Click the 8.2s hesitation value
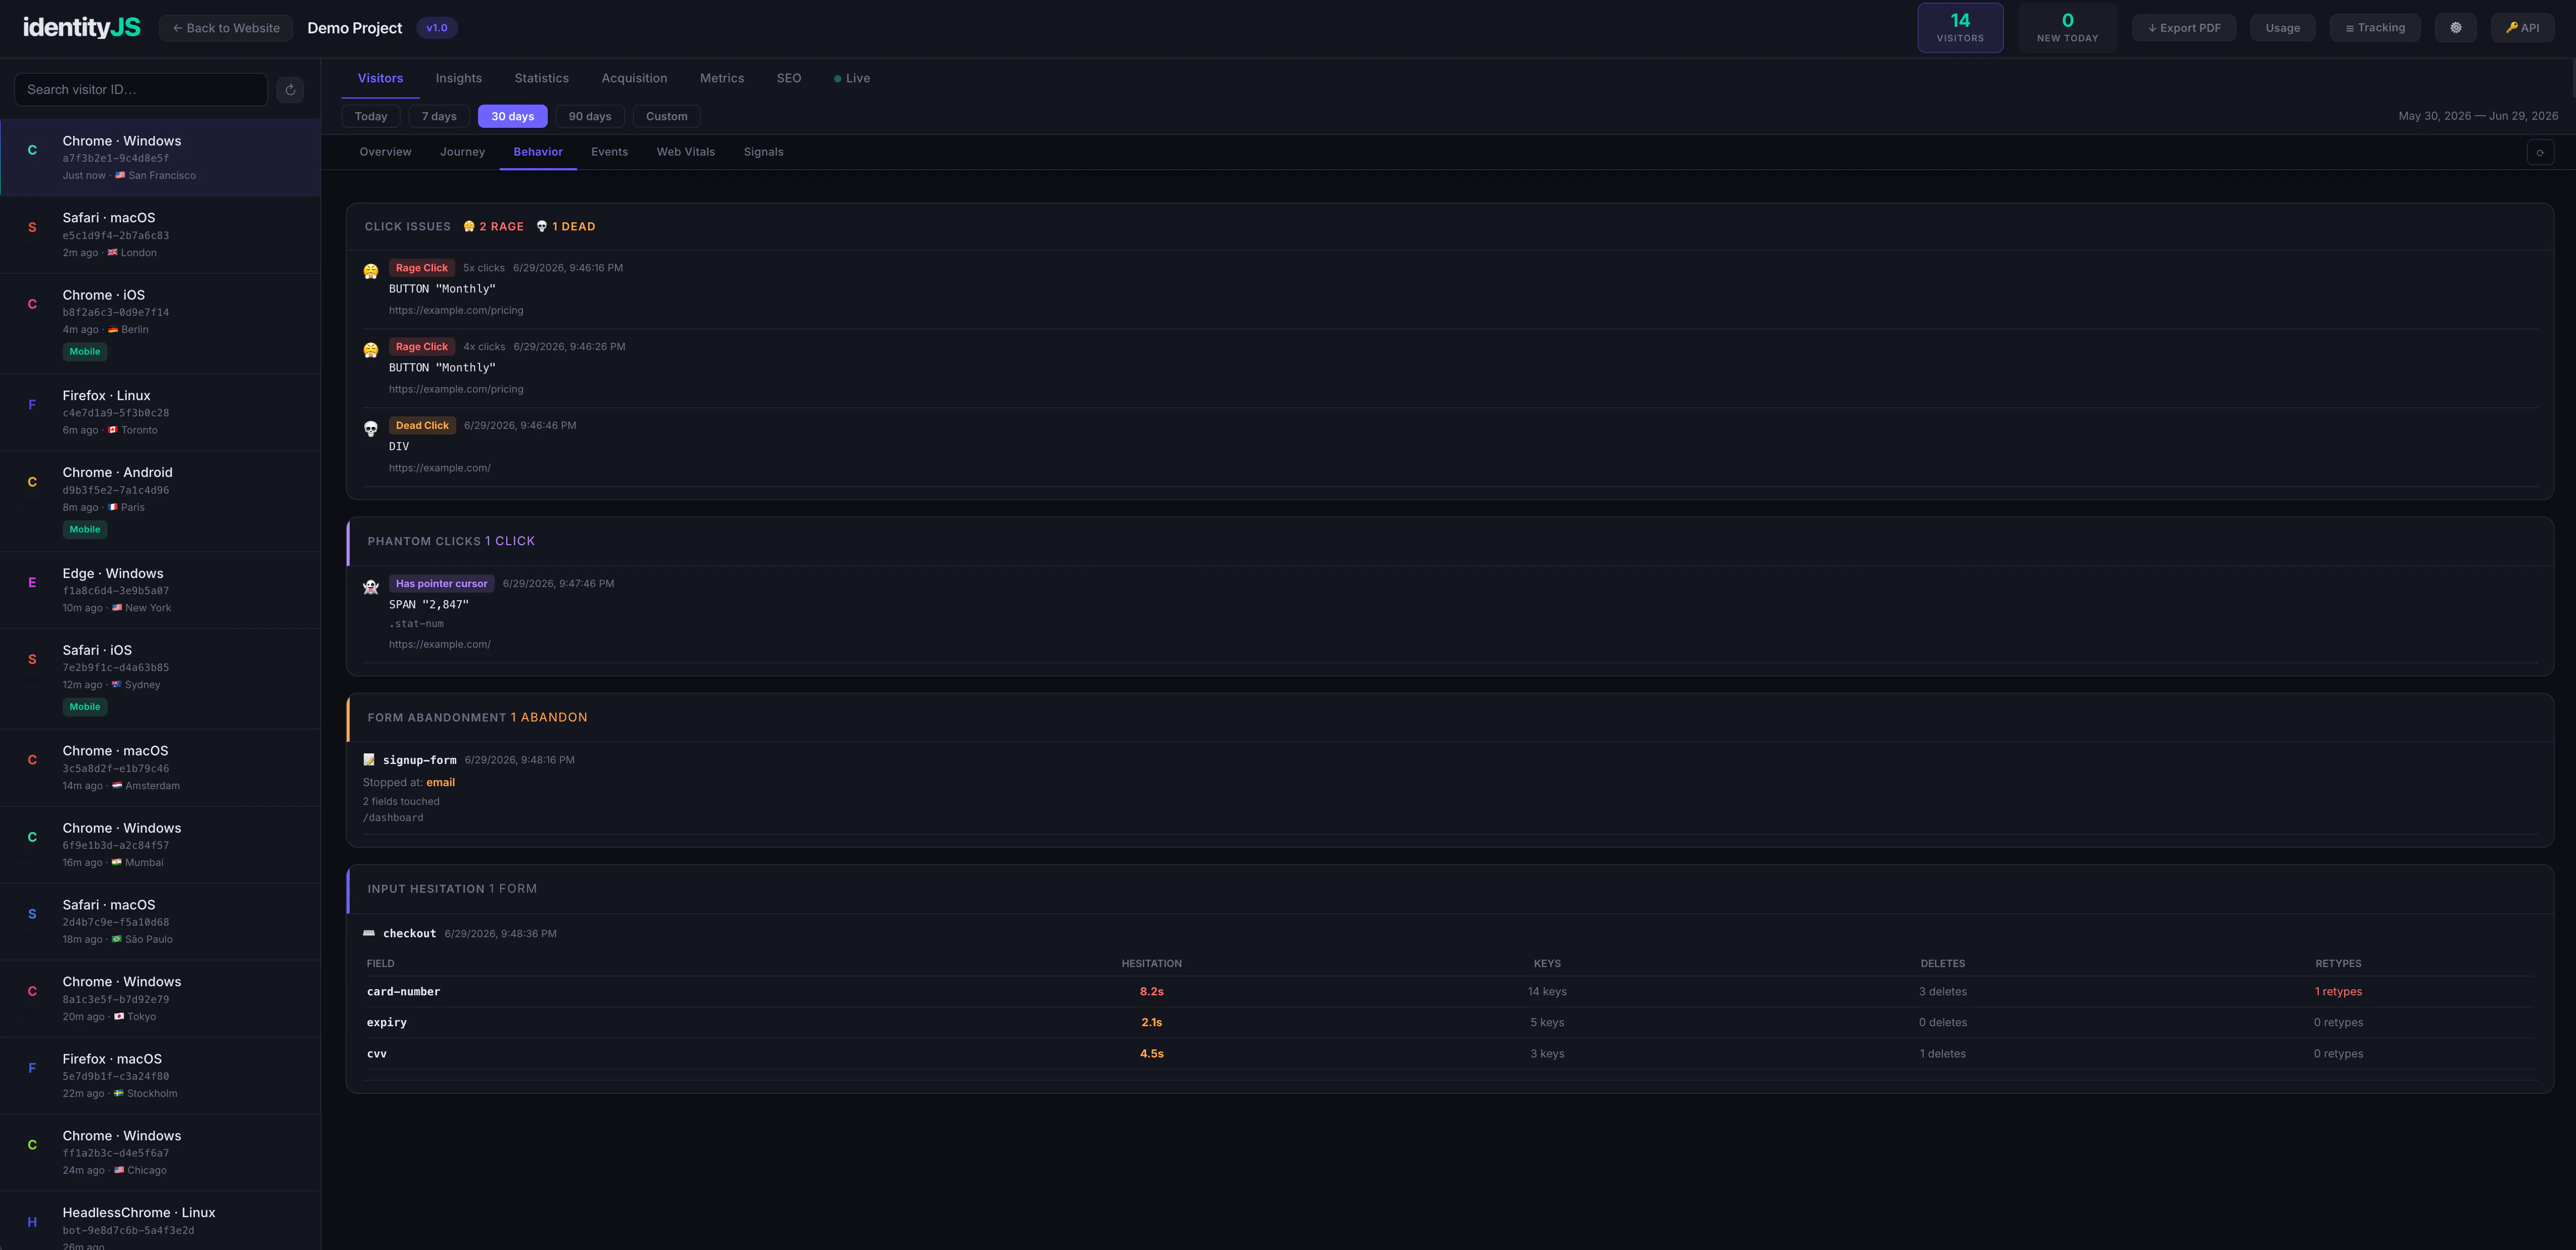 [1151, 992]
